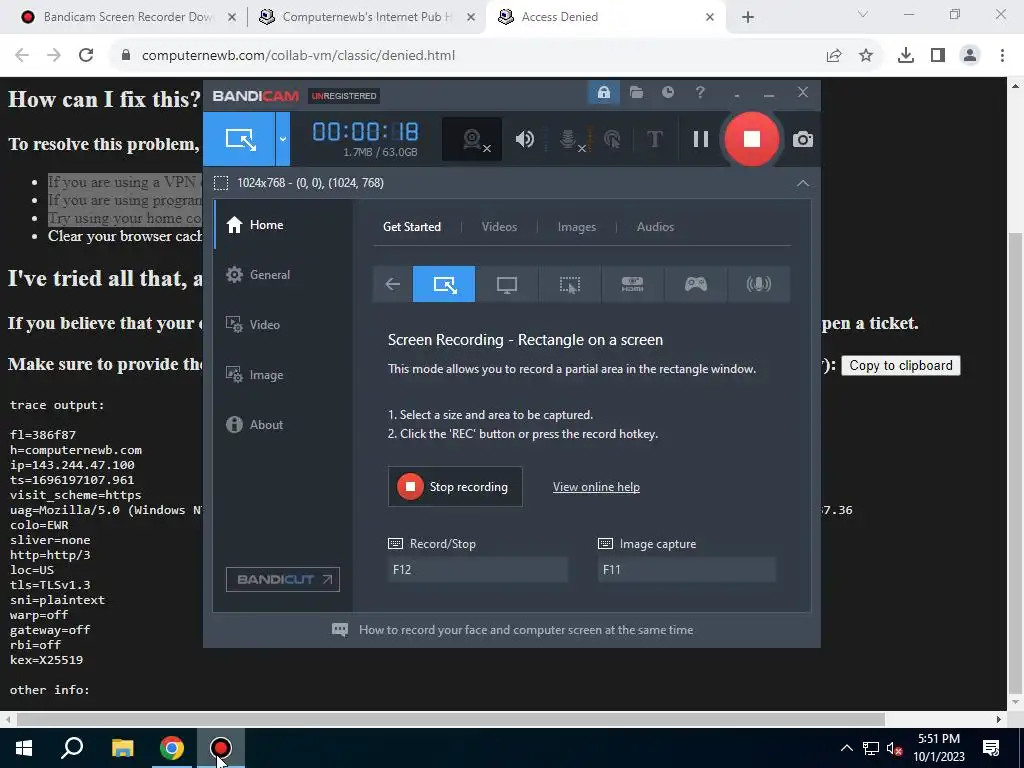This screenshot has width=1024, height=768.
Task: Toggle the microphone icon in Bandicam toolbar
Action: tap(569, 139)
